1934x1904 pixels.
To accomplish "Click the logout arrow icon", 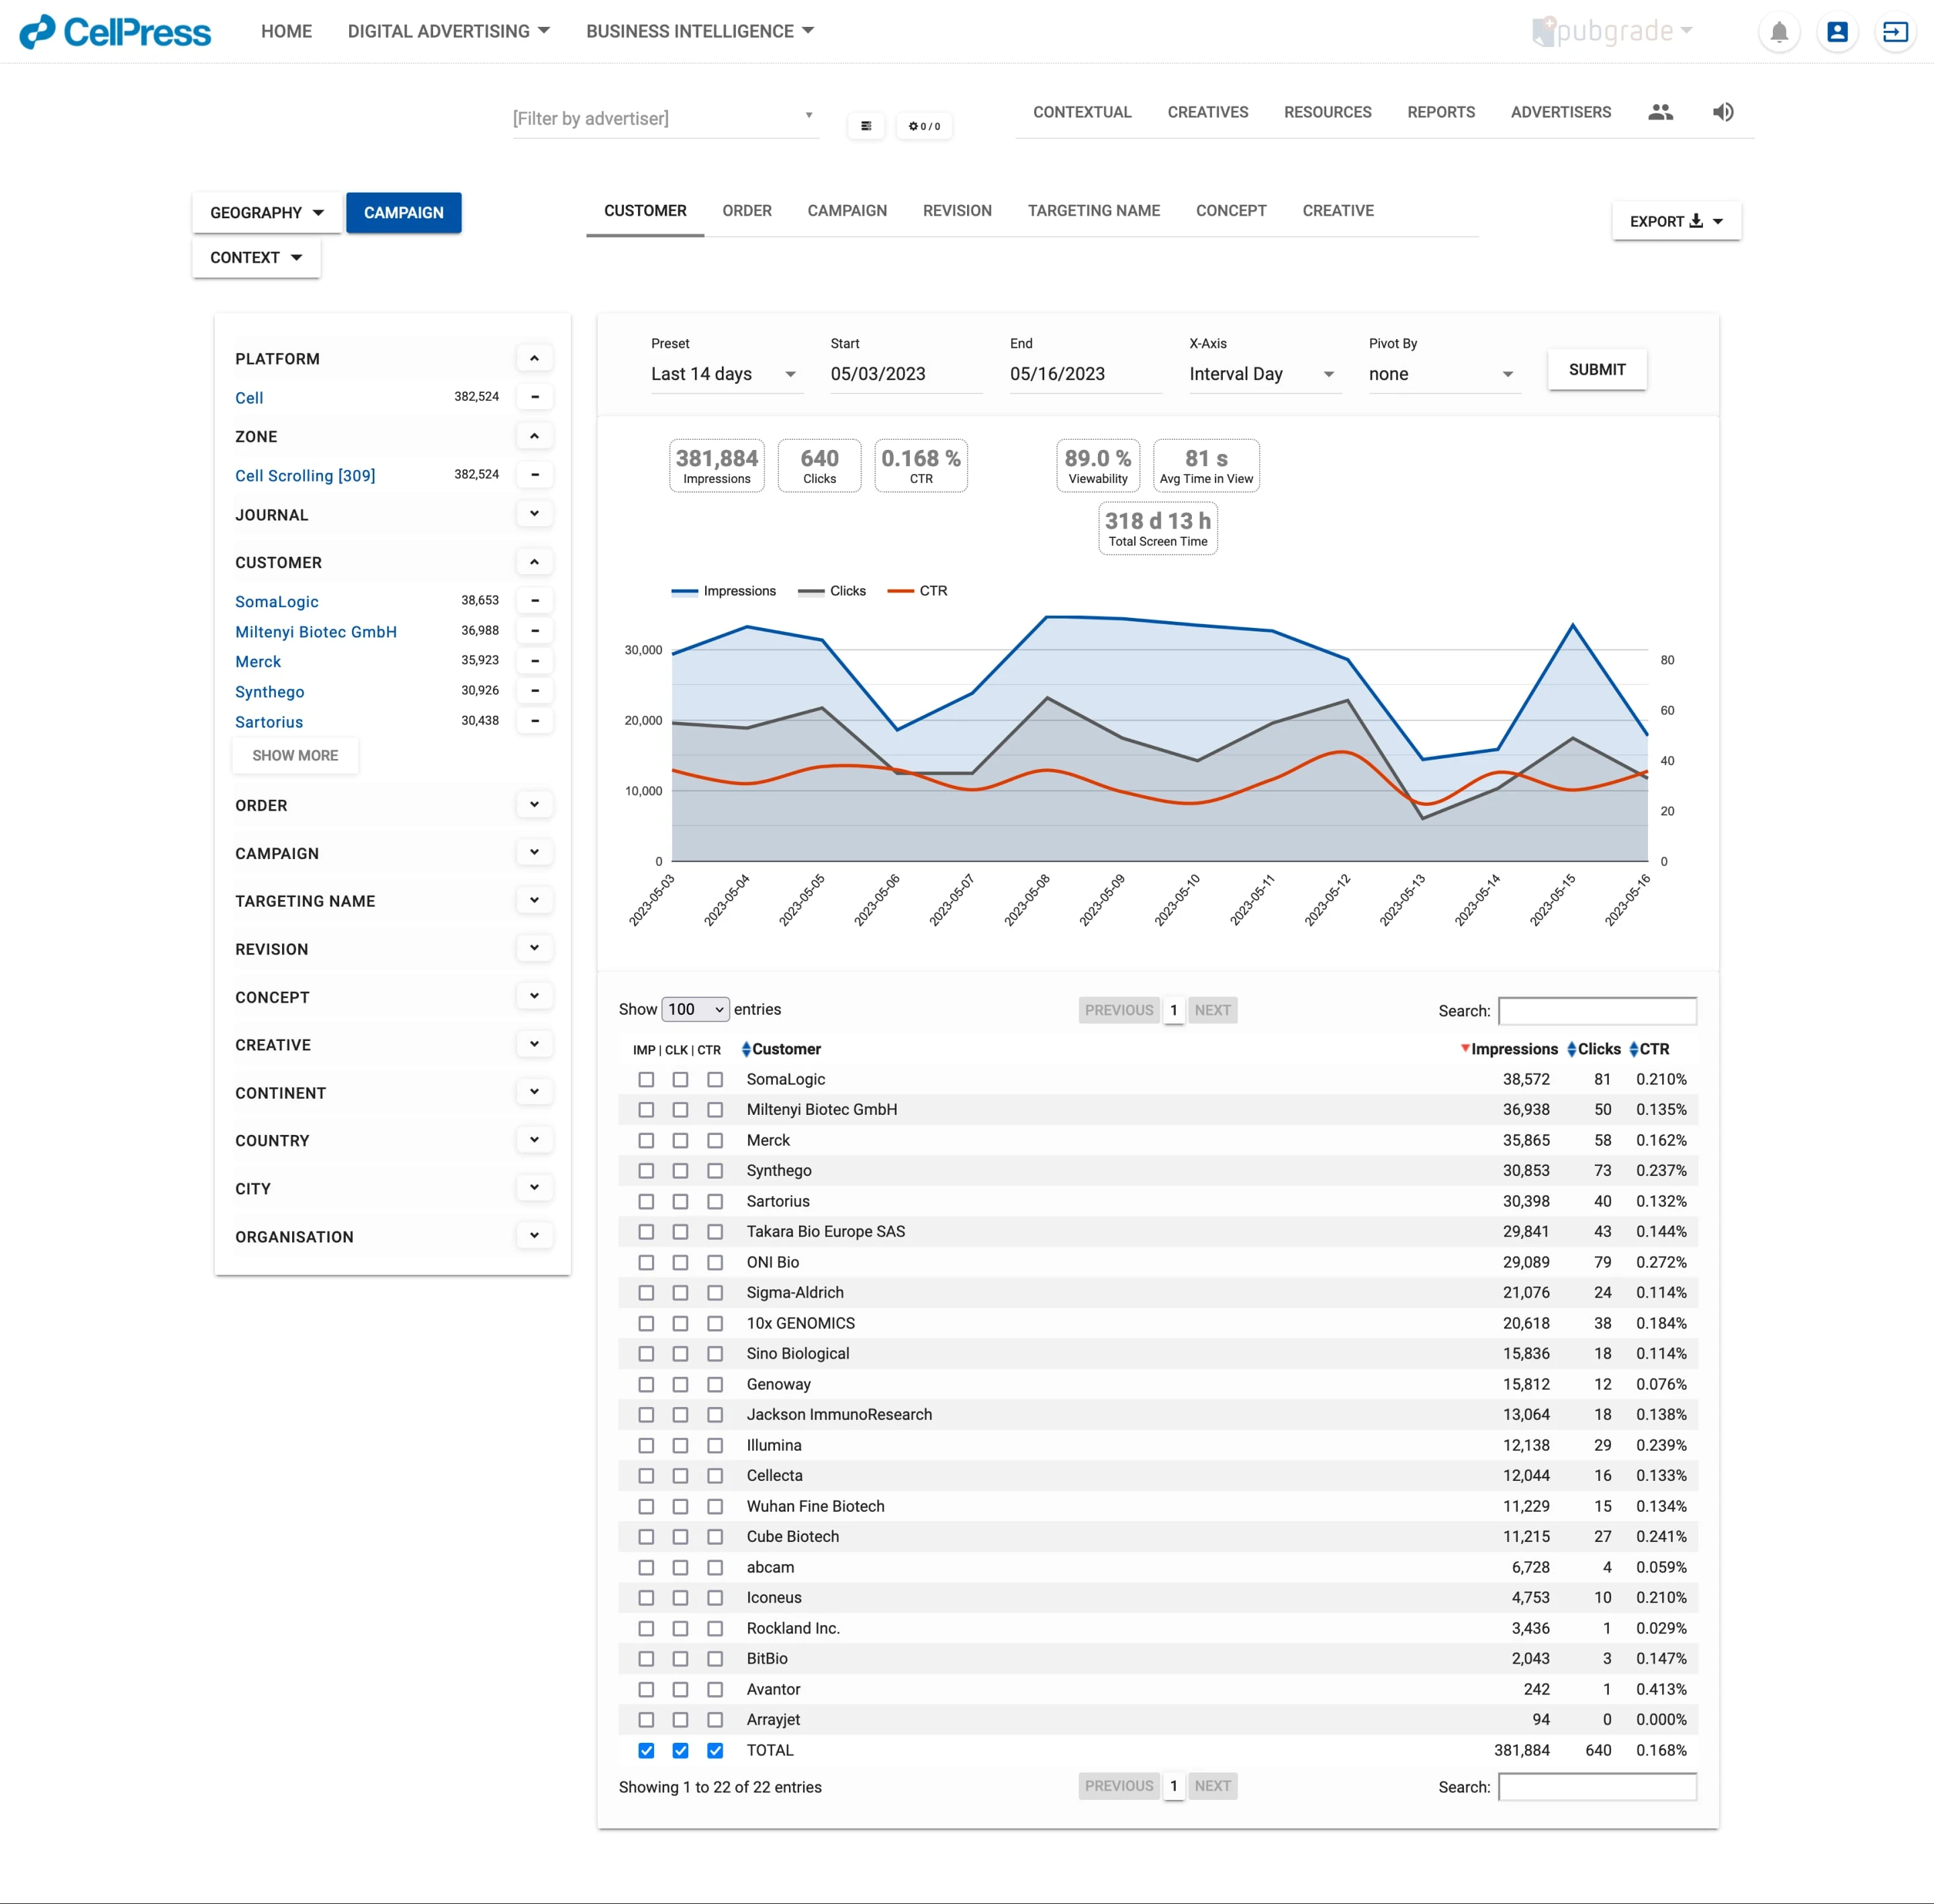I will [1895, 32].
